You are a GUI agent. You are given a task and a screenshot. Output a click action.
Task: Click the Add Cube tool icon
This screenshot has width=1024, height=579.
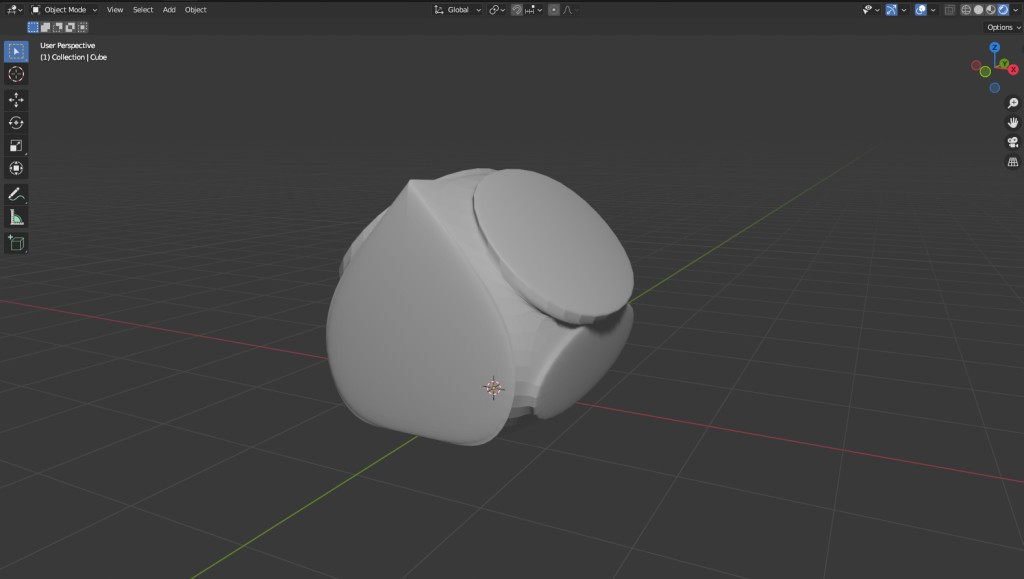click(x=16, y=243)
